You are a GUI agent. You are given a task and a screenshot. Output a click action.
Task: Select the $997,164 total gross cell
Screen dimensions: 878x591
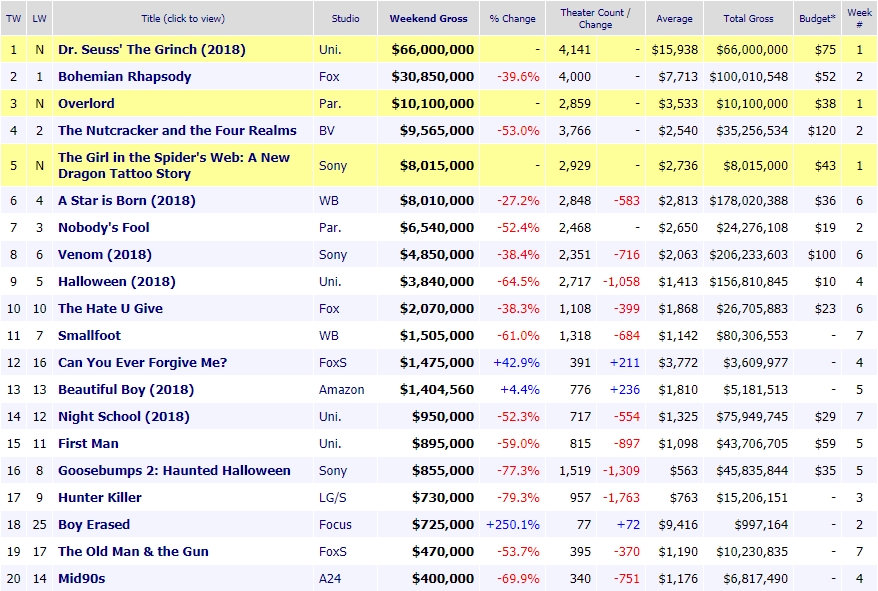(761, 524)
